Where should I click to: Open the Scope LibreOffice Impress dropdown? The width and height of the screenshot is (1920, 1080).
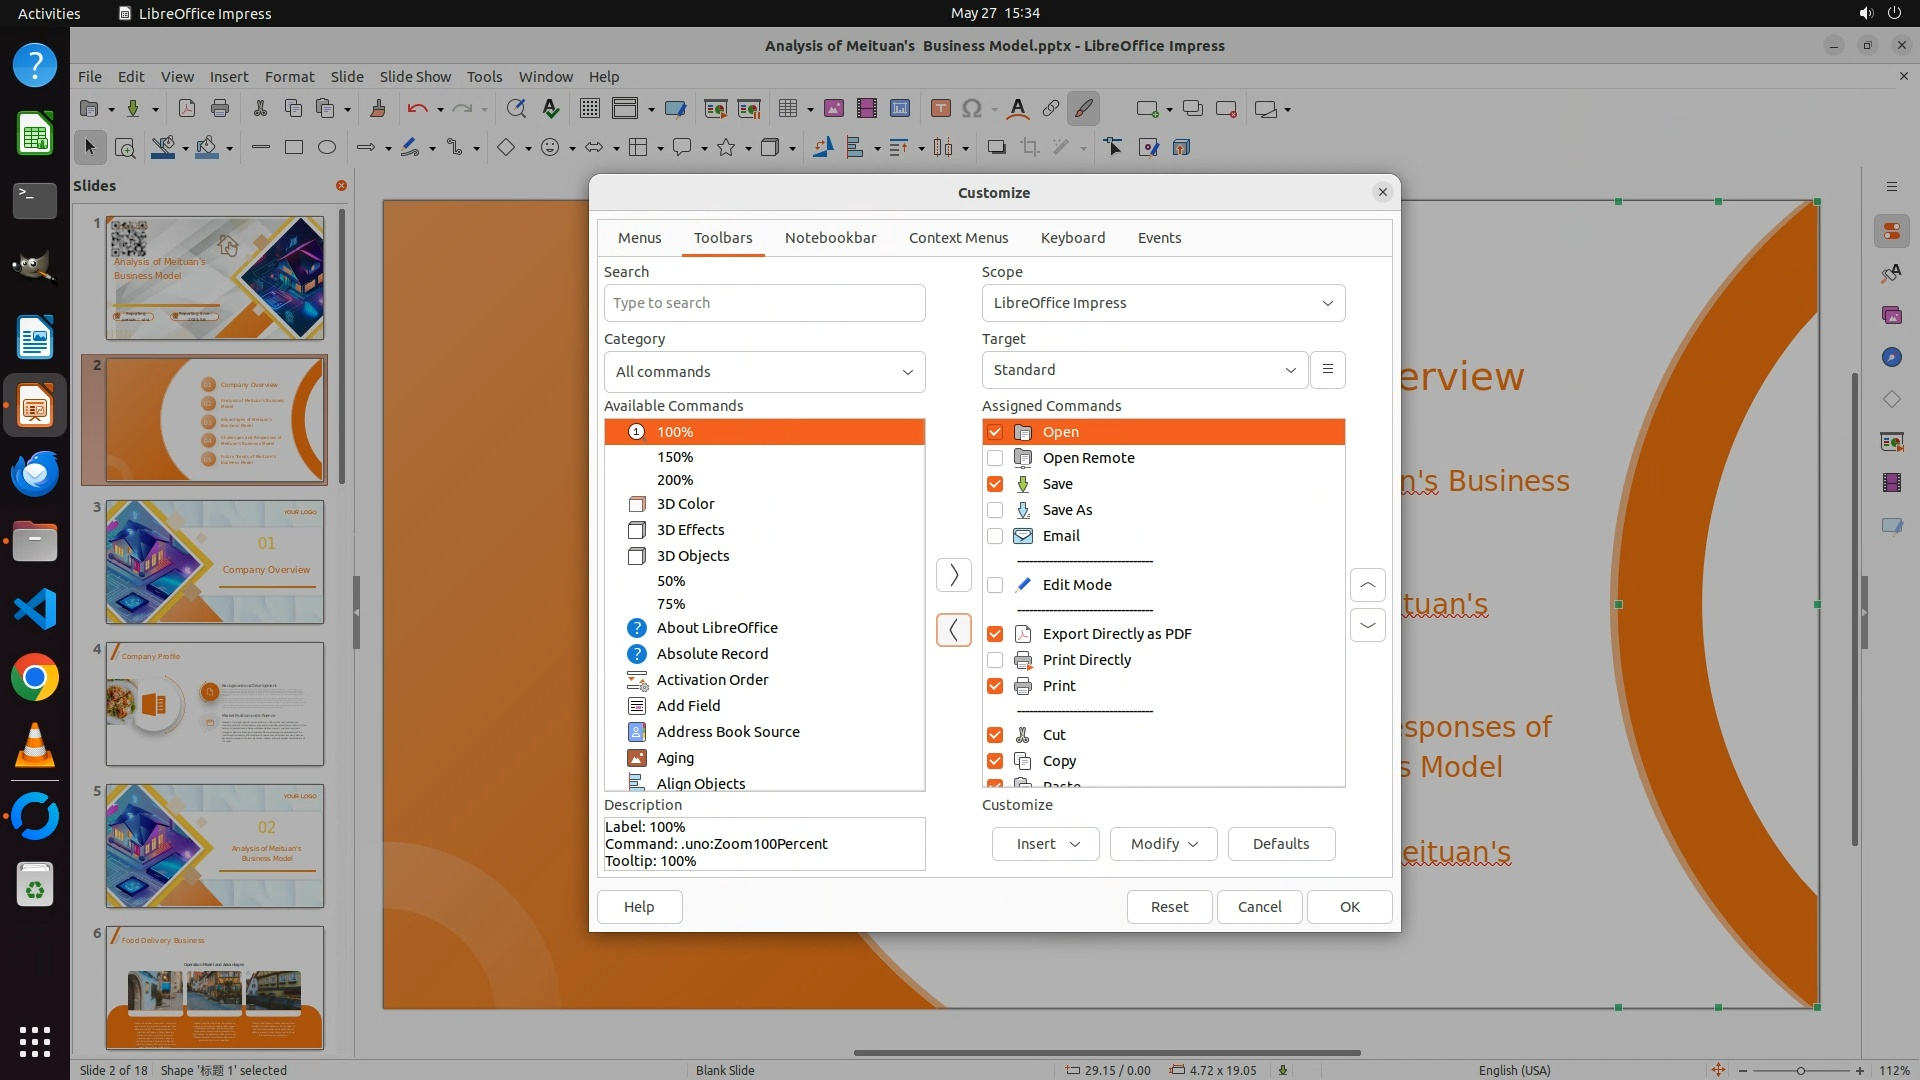tap(1163, 303)
